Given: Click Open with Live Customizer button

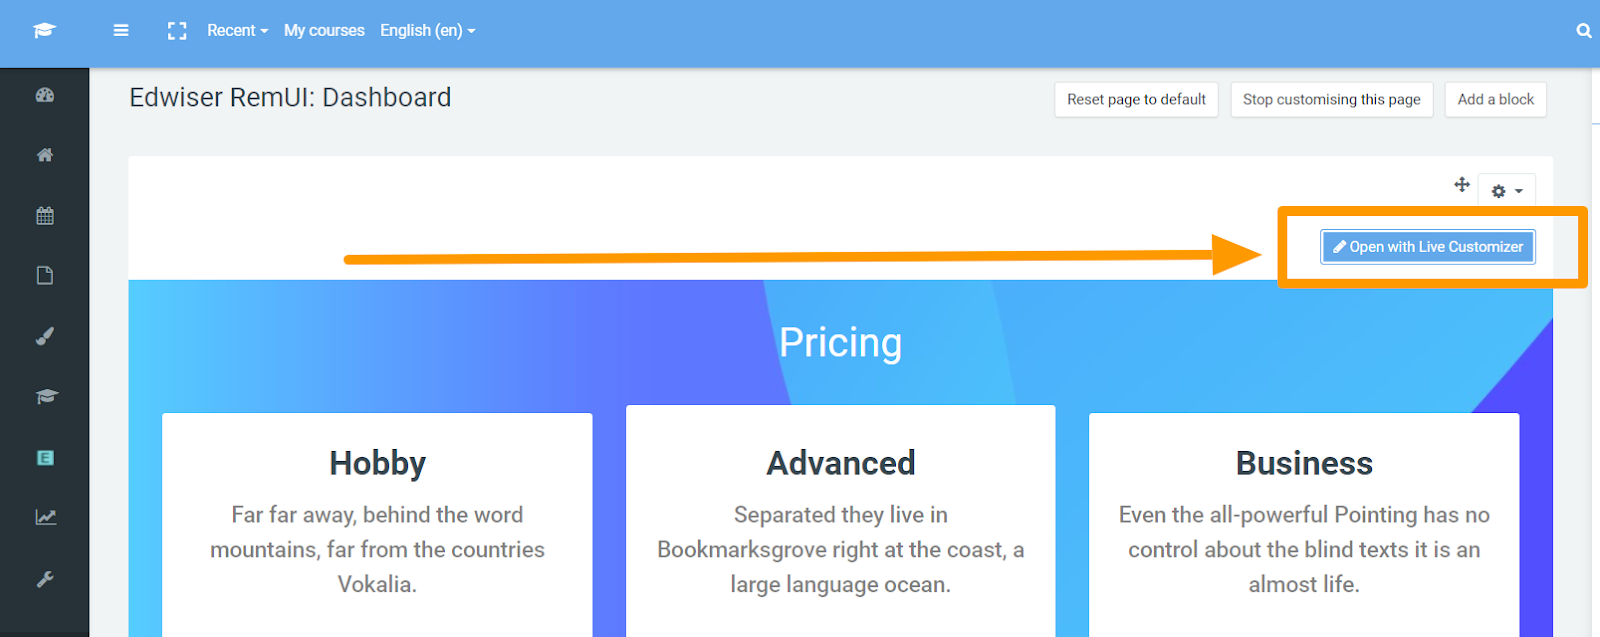Looking at the screenshot, I should point(1428,247).
